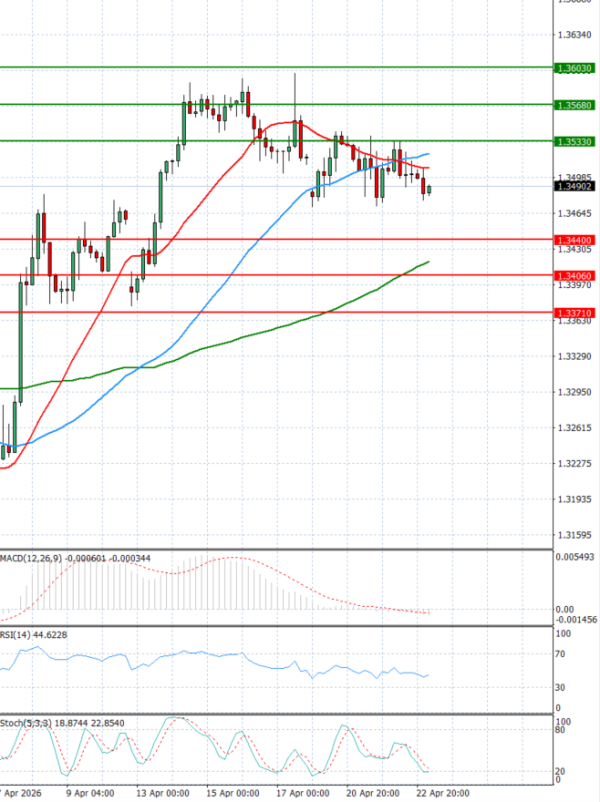Click the right end of the blue moving average
The image size is (600, 802).
point(428,155)
